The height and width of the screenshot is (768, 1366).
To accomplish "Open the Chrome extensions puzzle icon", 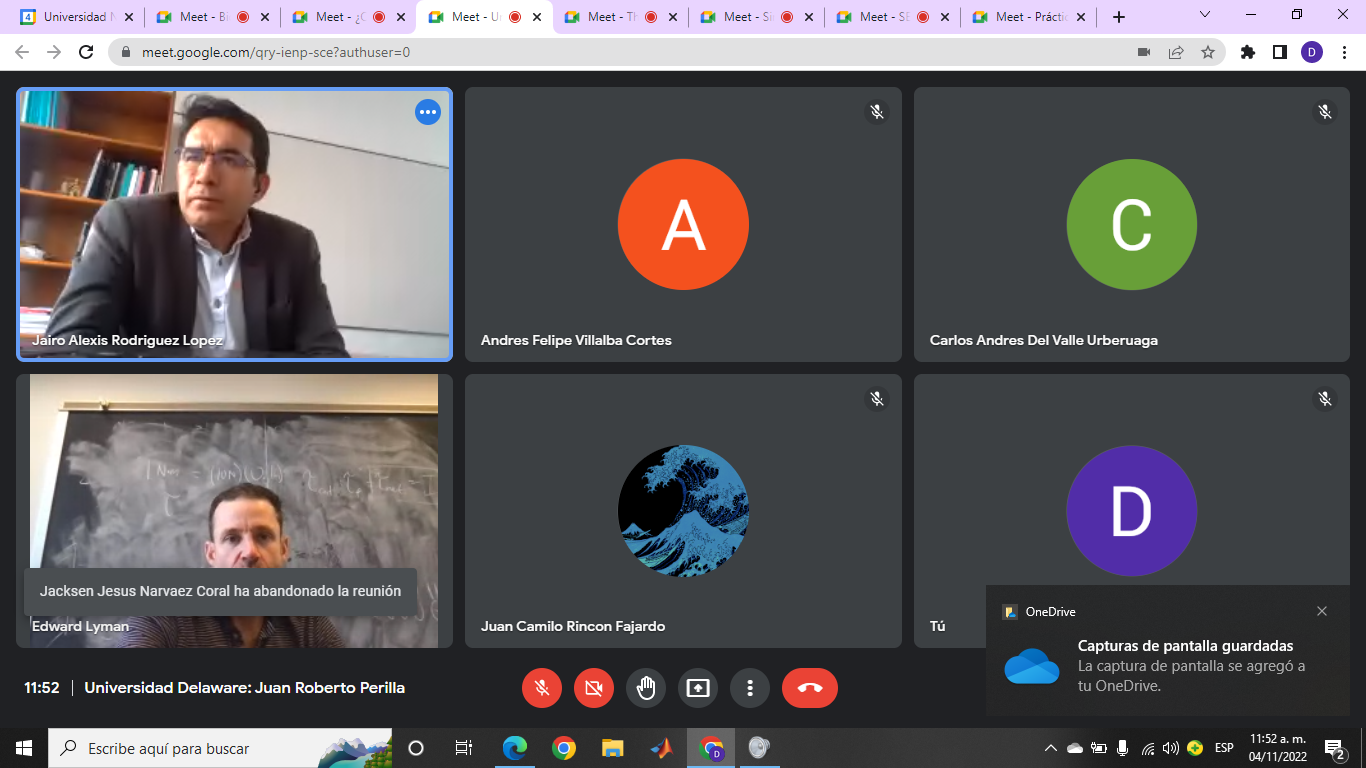I will click(x=1248, y=52).
